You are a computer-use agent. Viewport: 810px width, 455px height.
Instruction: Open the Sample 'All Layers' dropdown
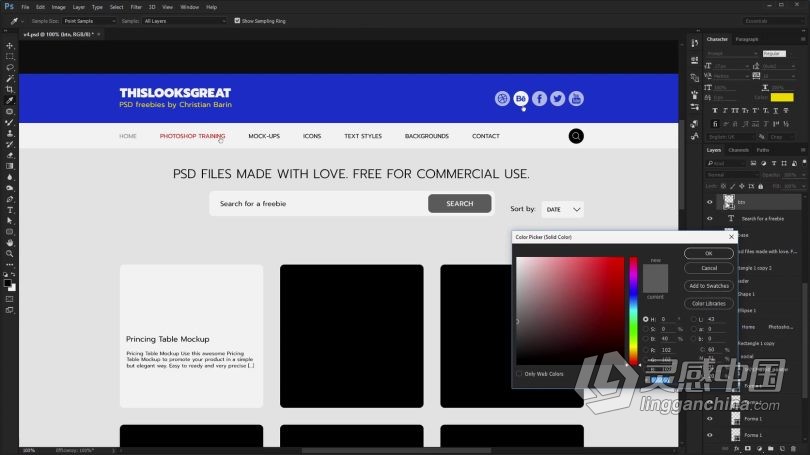(x=184, y=21)
